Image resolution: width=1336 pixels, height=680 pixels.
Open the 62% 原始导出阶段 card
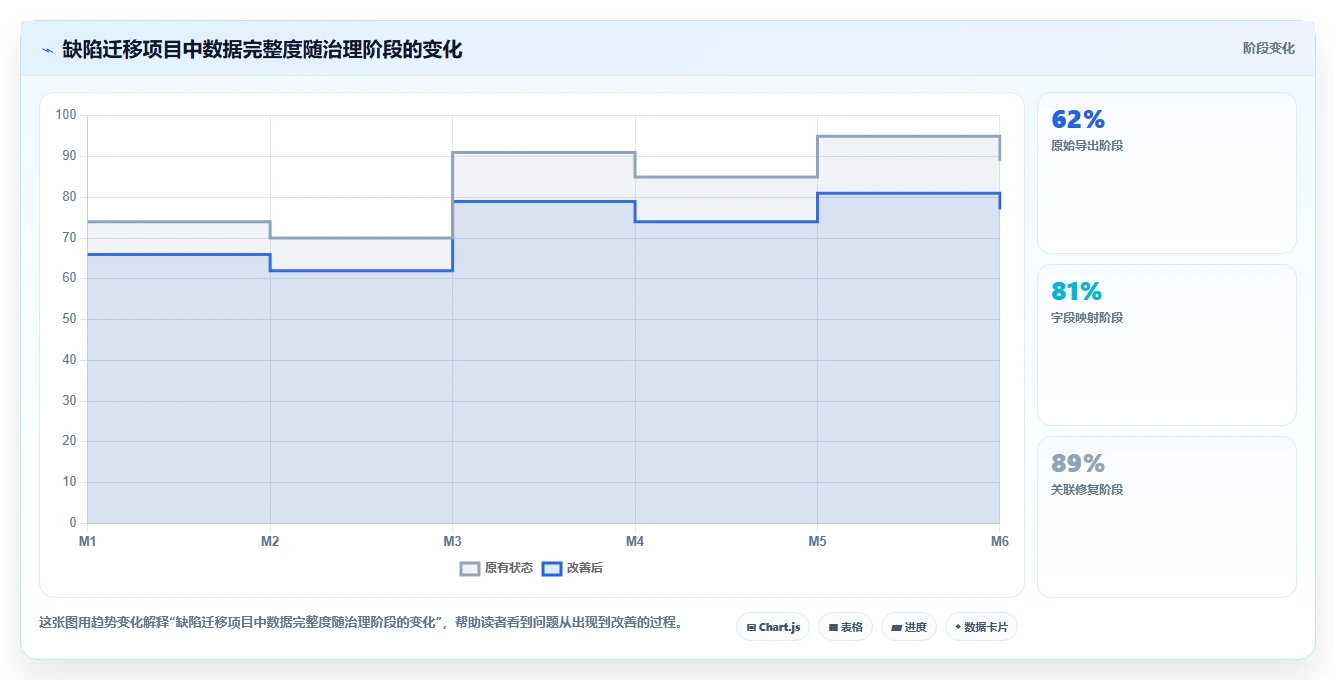click(1166, 173)
